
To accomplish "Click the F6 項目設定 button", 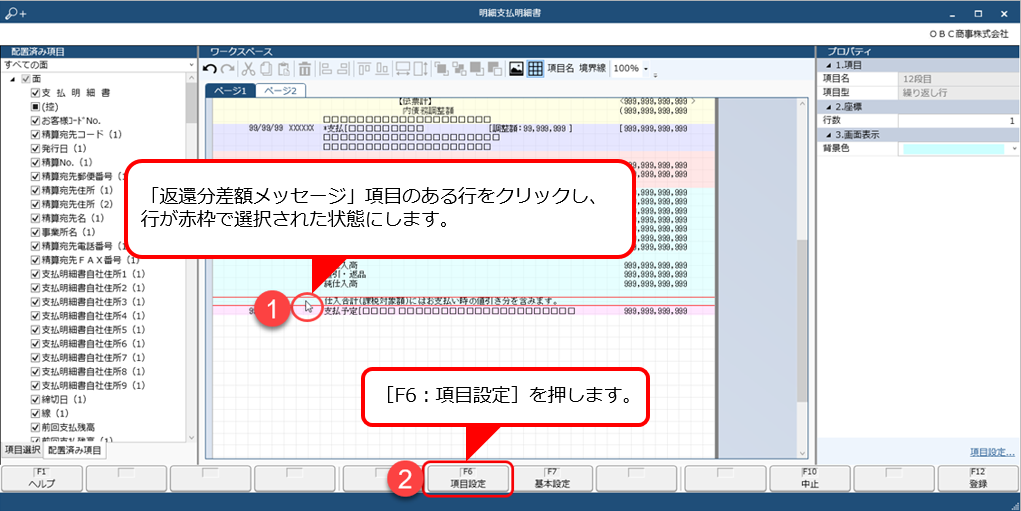I will pyautogui.click(x=468, y=478).
